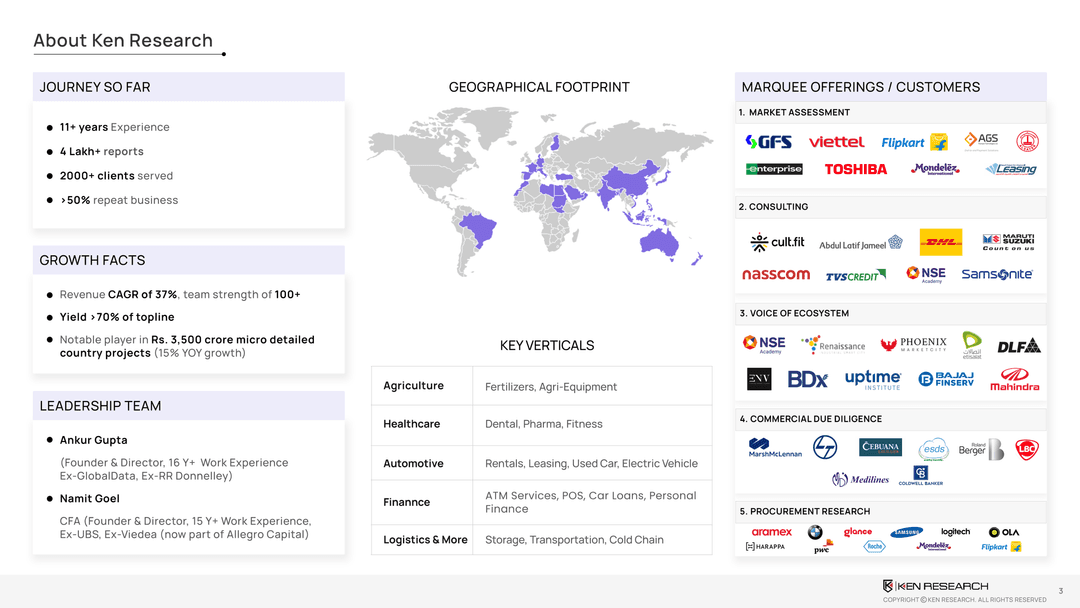1080x608 pixels.
Task: Click the DLF logo
Action: 1018,345
